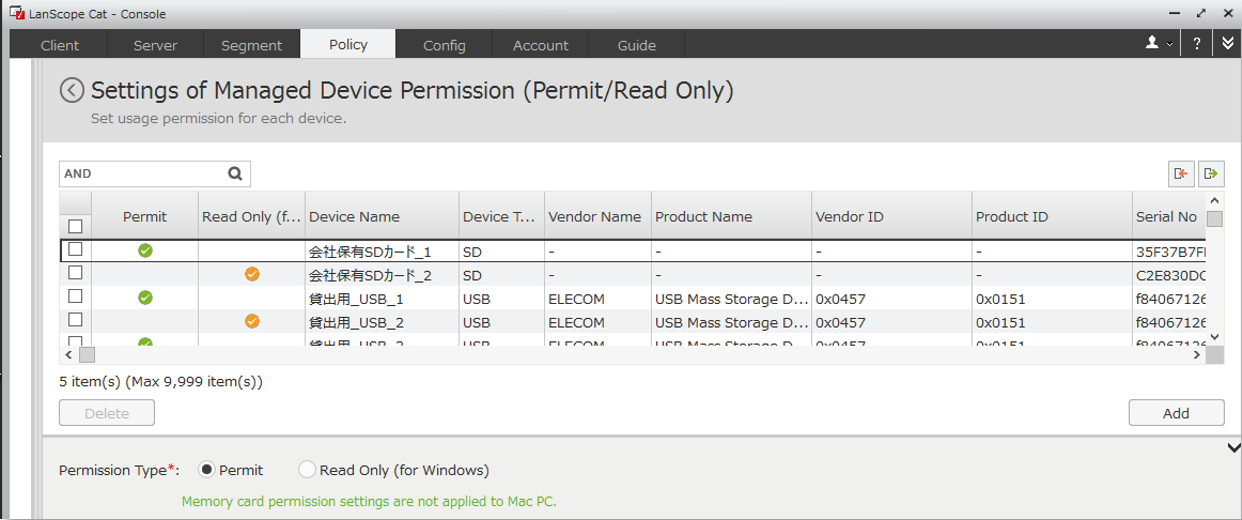Open the user account dropdown menu

(x=1158, y=44)
